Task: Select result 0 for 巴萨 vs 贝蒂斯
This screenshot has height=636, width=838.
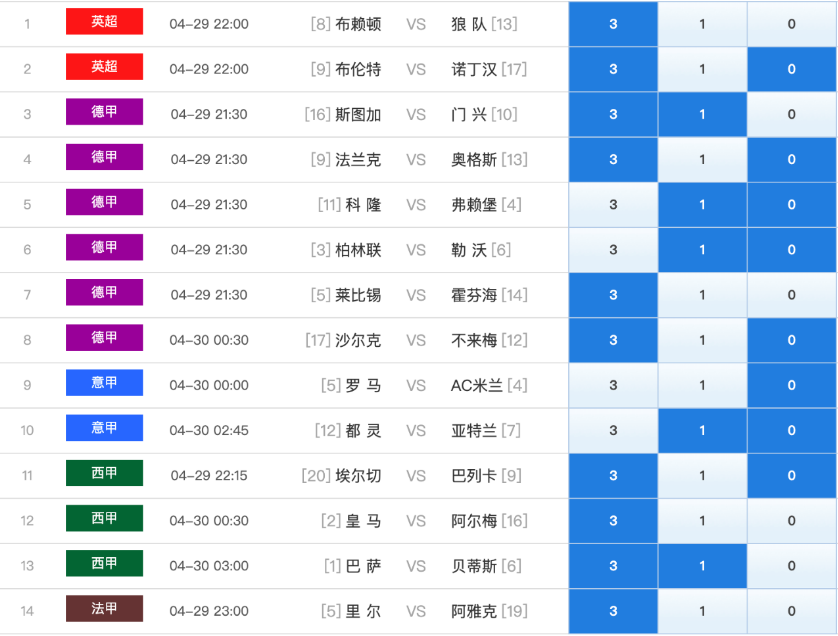Action: tap(792, 566)
